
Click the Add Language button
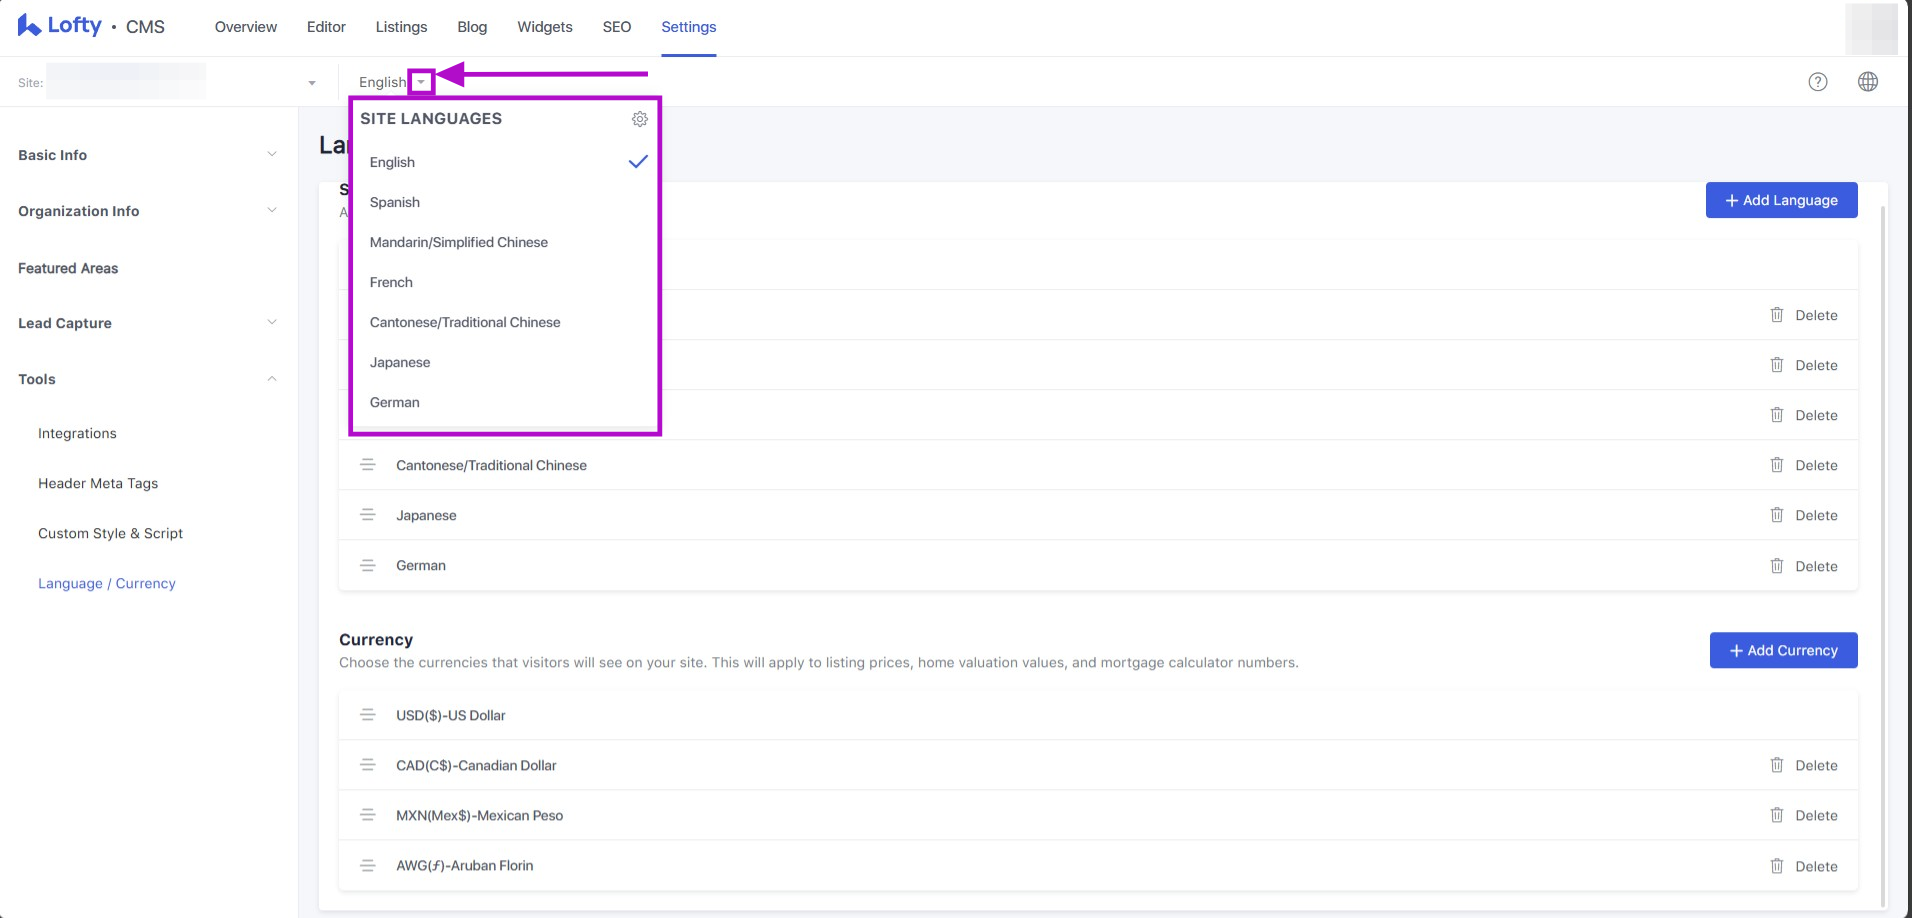pos(1781,200)
